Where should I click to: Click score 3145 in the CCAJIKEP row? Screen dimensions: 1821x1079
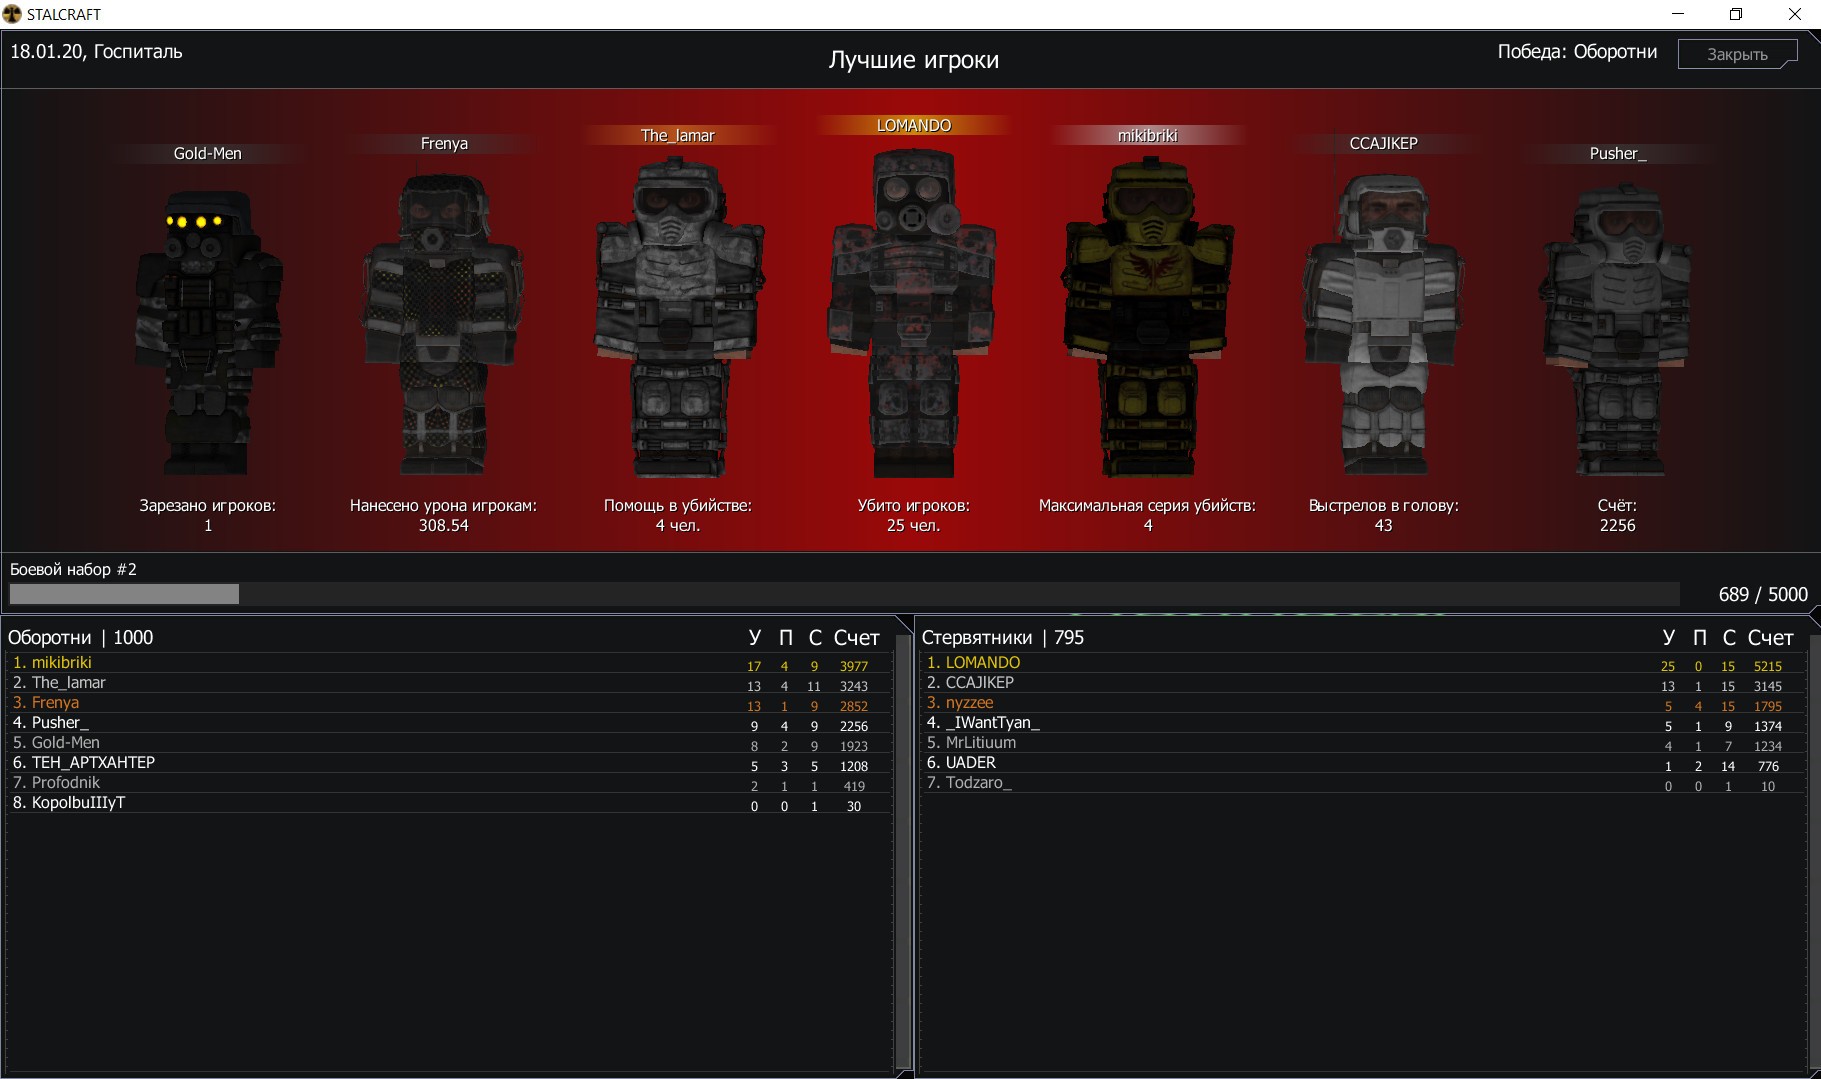[x=1768, y=686]
